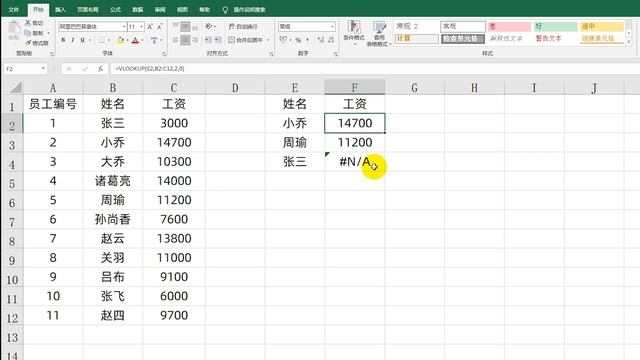Increase the cell indent
Viewport: 640px width, 360px height.
(x=218, y=40)
